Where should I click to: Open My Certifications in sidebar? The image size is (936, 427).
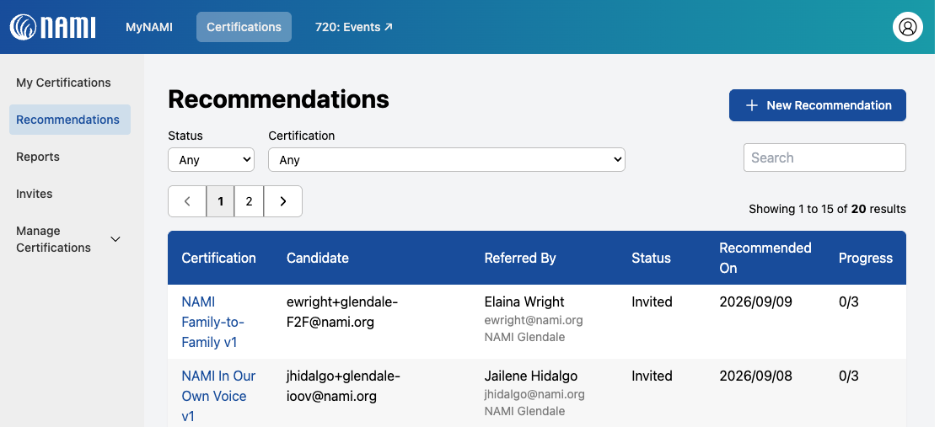click(63, 82)
